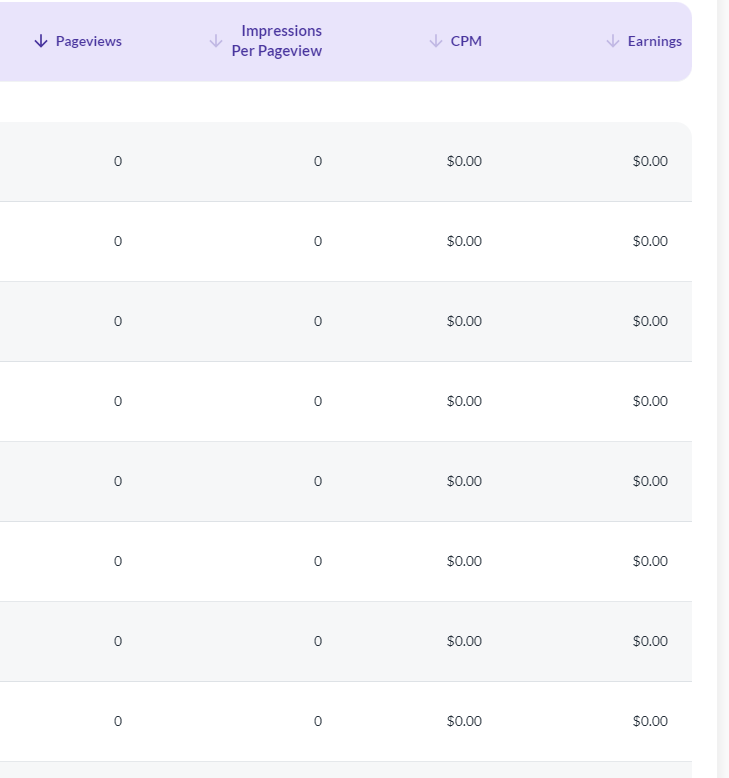This screenshot has width=729, height=778.
Task: Click the sort arrow icon beside Pageviews
Action: pyautogui.click(x=41, y=41)
